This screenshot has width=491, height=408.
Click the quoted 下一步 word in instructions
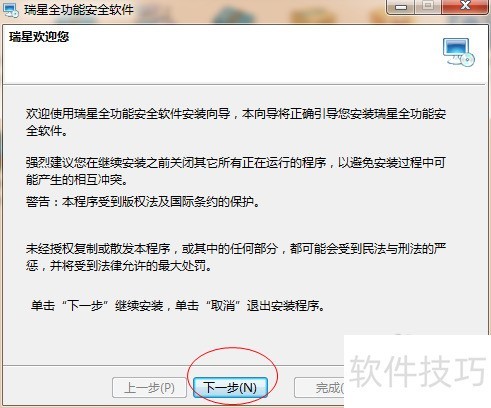pyautogui.click(x=85, y=306)
